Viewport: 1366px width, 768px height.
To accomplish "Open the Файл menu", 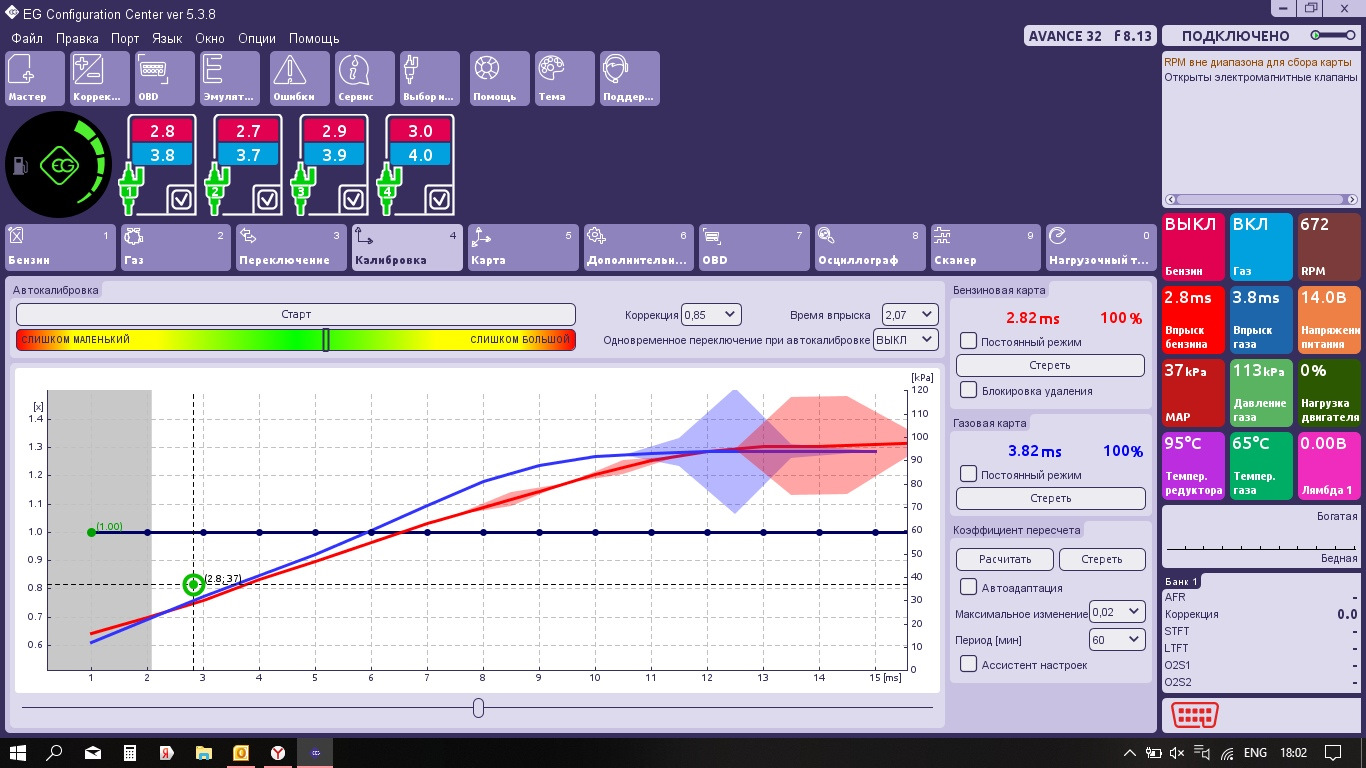I will pyautogui.click(x=27, y=39).
